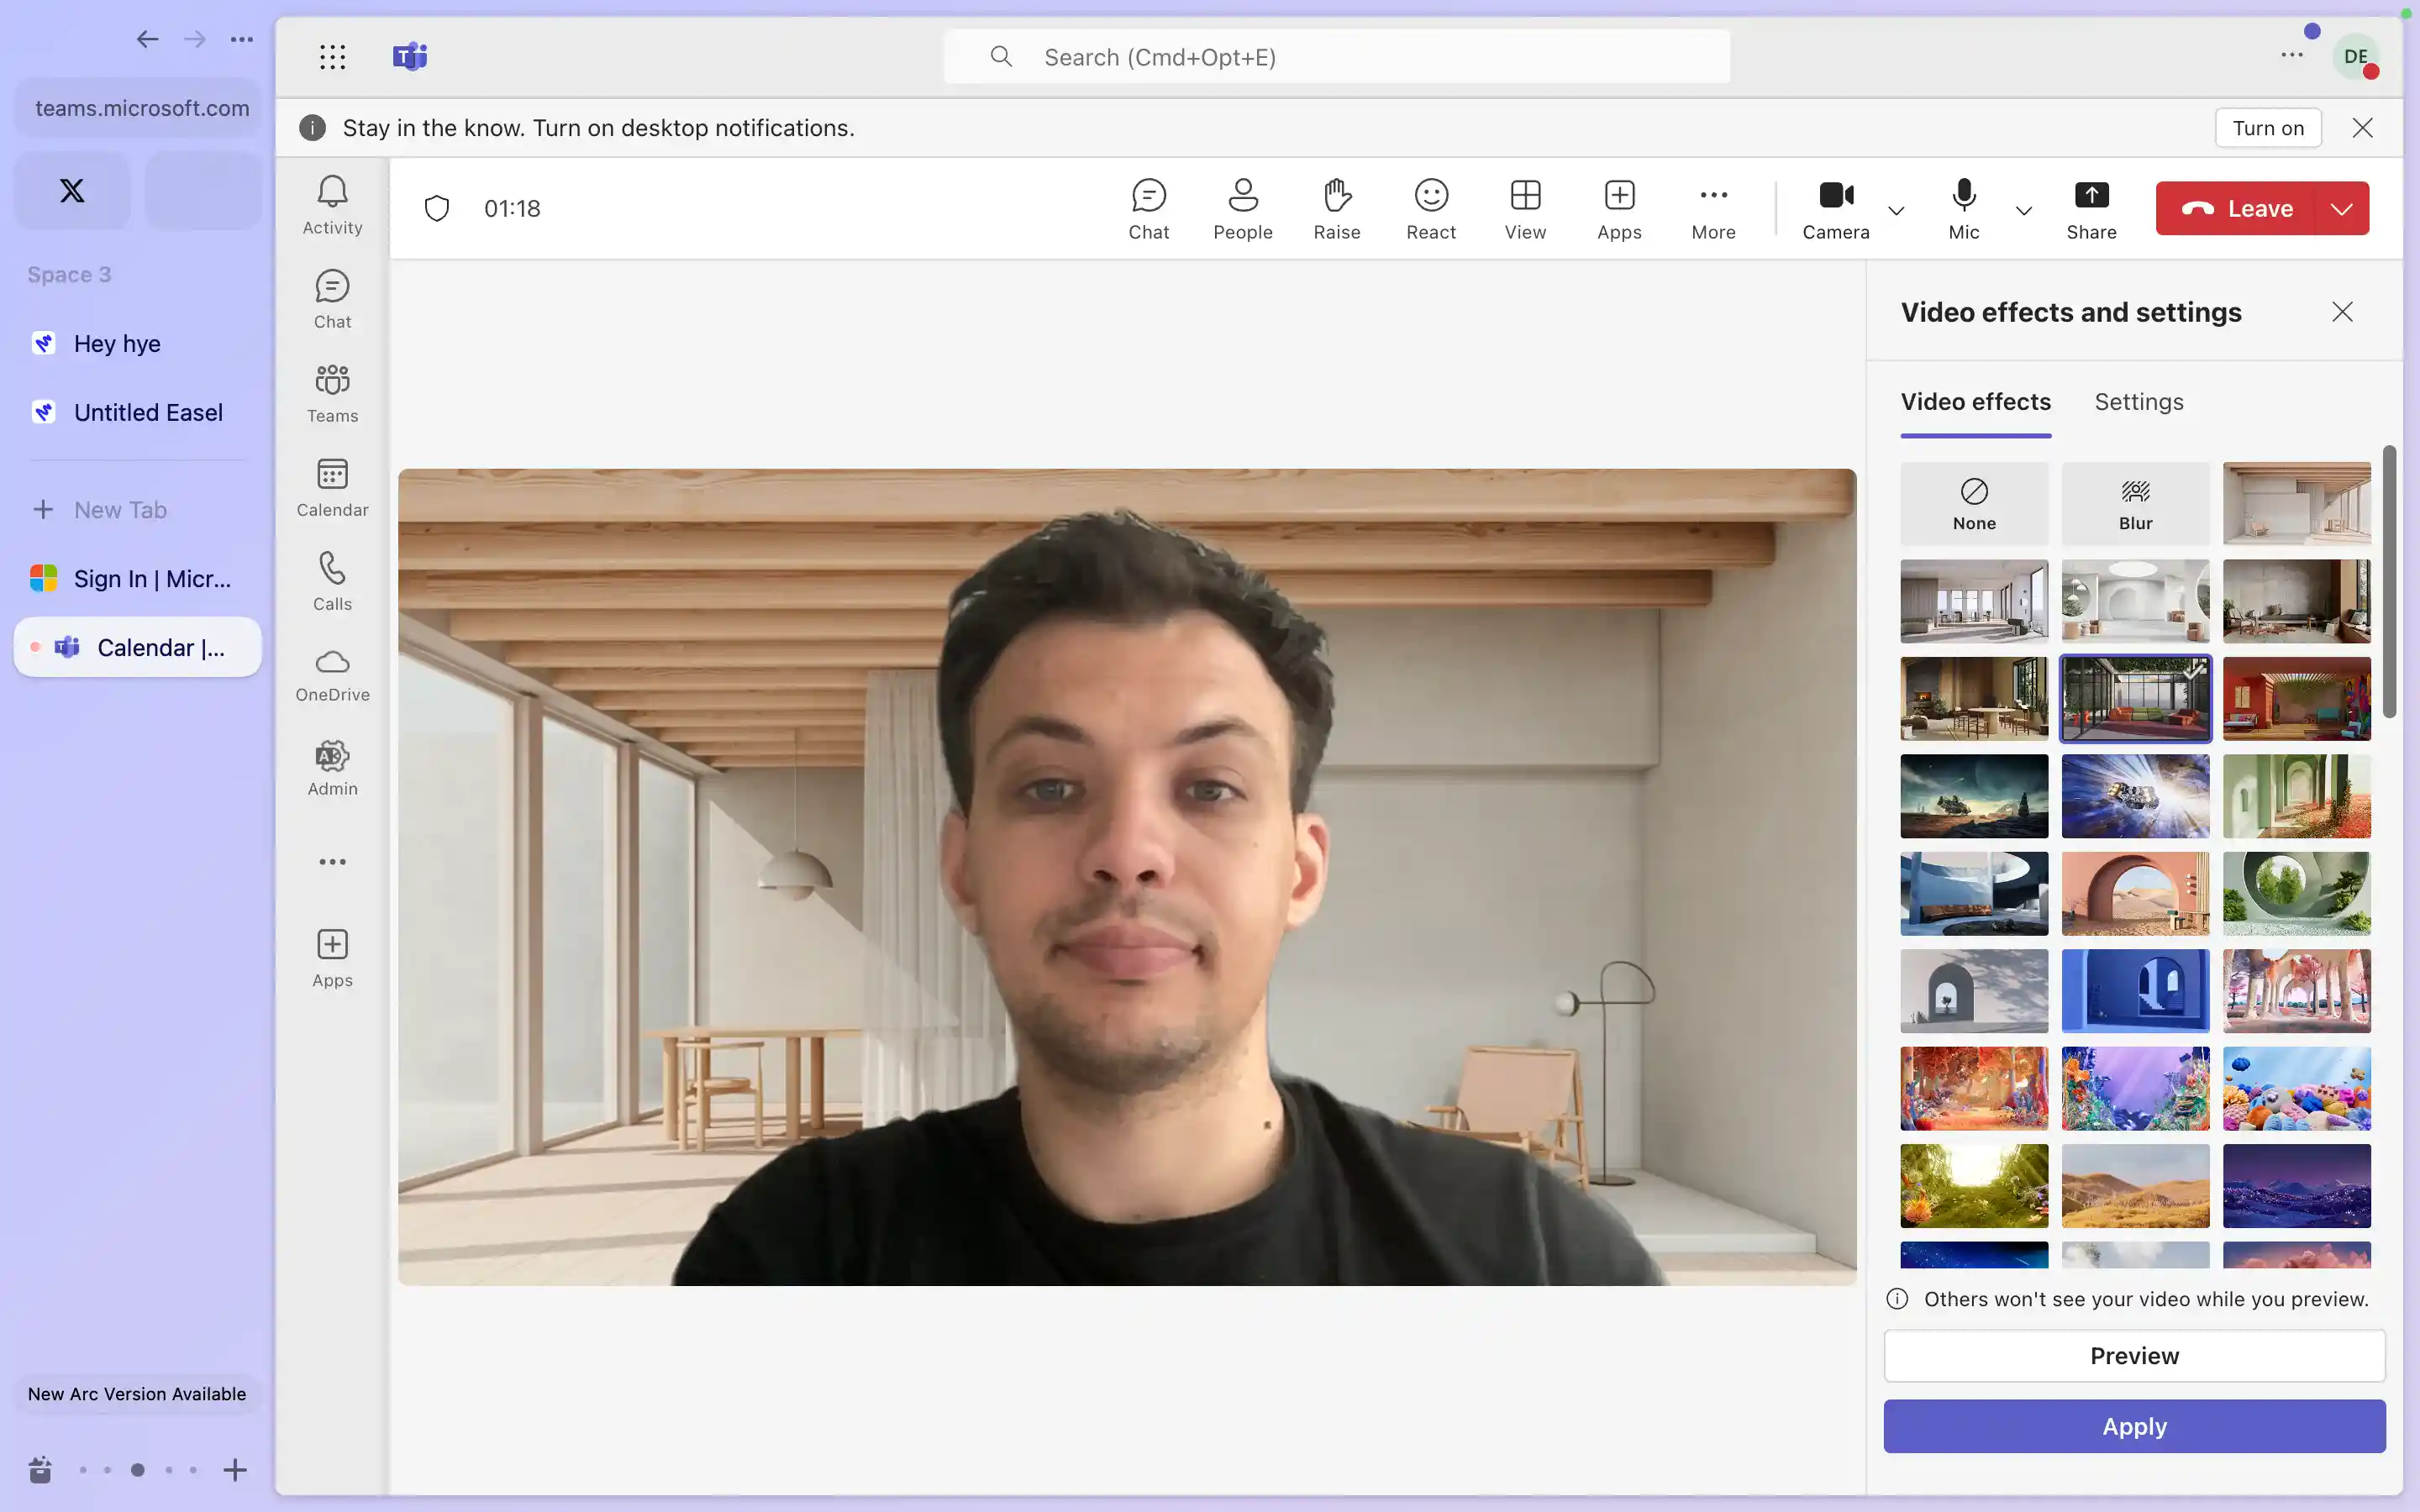The height and width of the screenshot is (1512, 2420).
Task: Expand More options in meeting toolbar
Action: (x=1712, y=207)
